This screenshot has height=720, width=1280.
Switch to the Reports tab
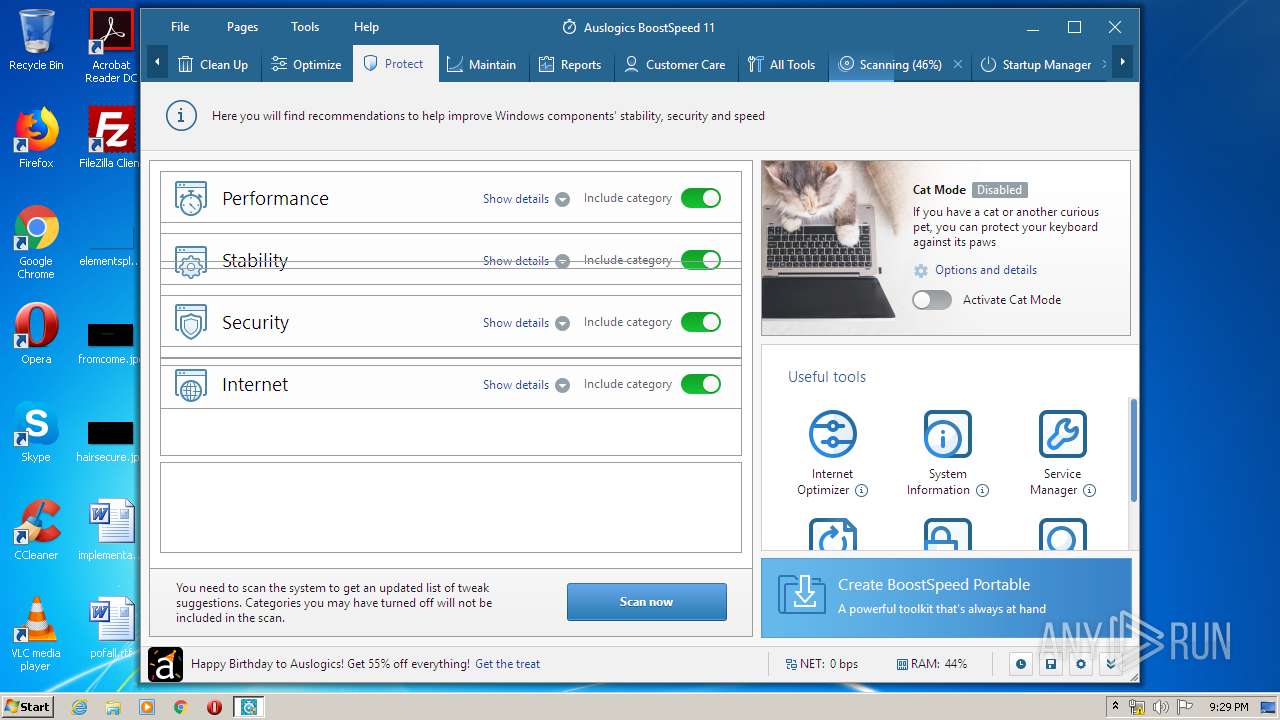tap(570, 64)
